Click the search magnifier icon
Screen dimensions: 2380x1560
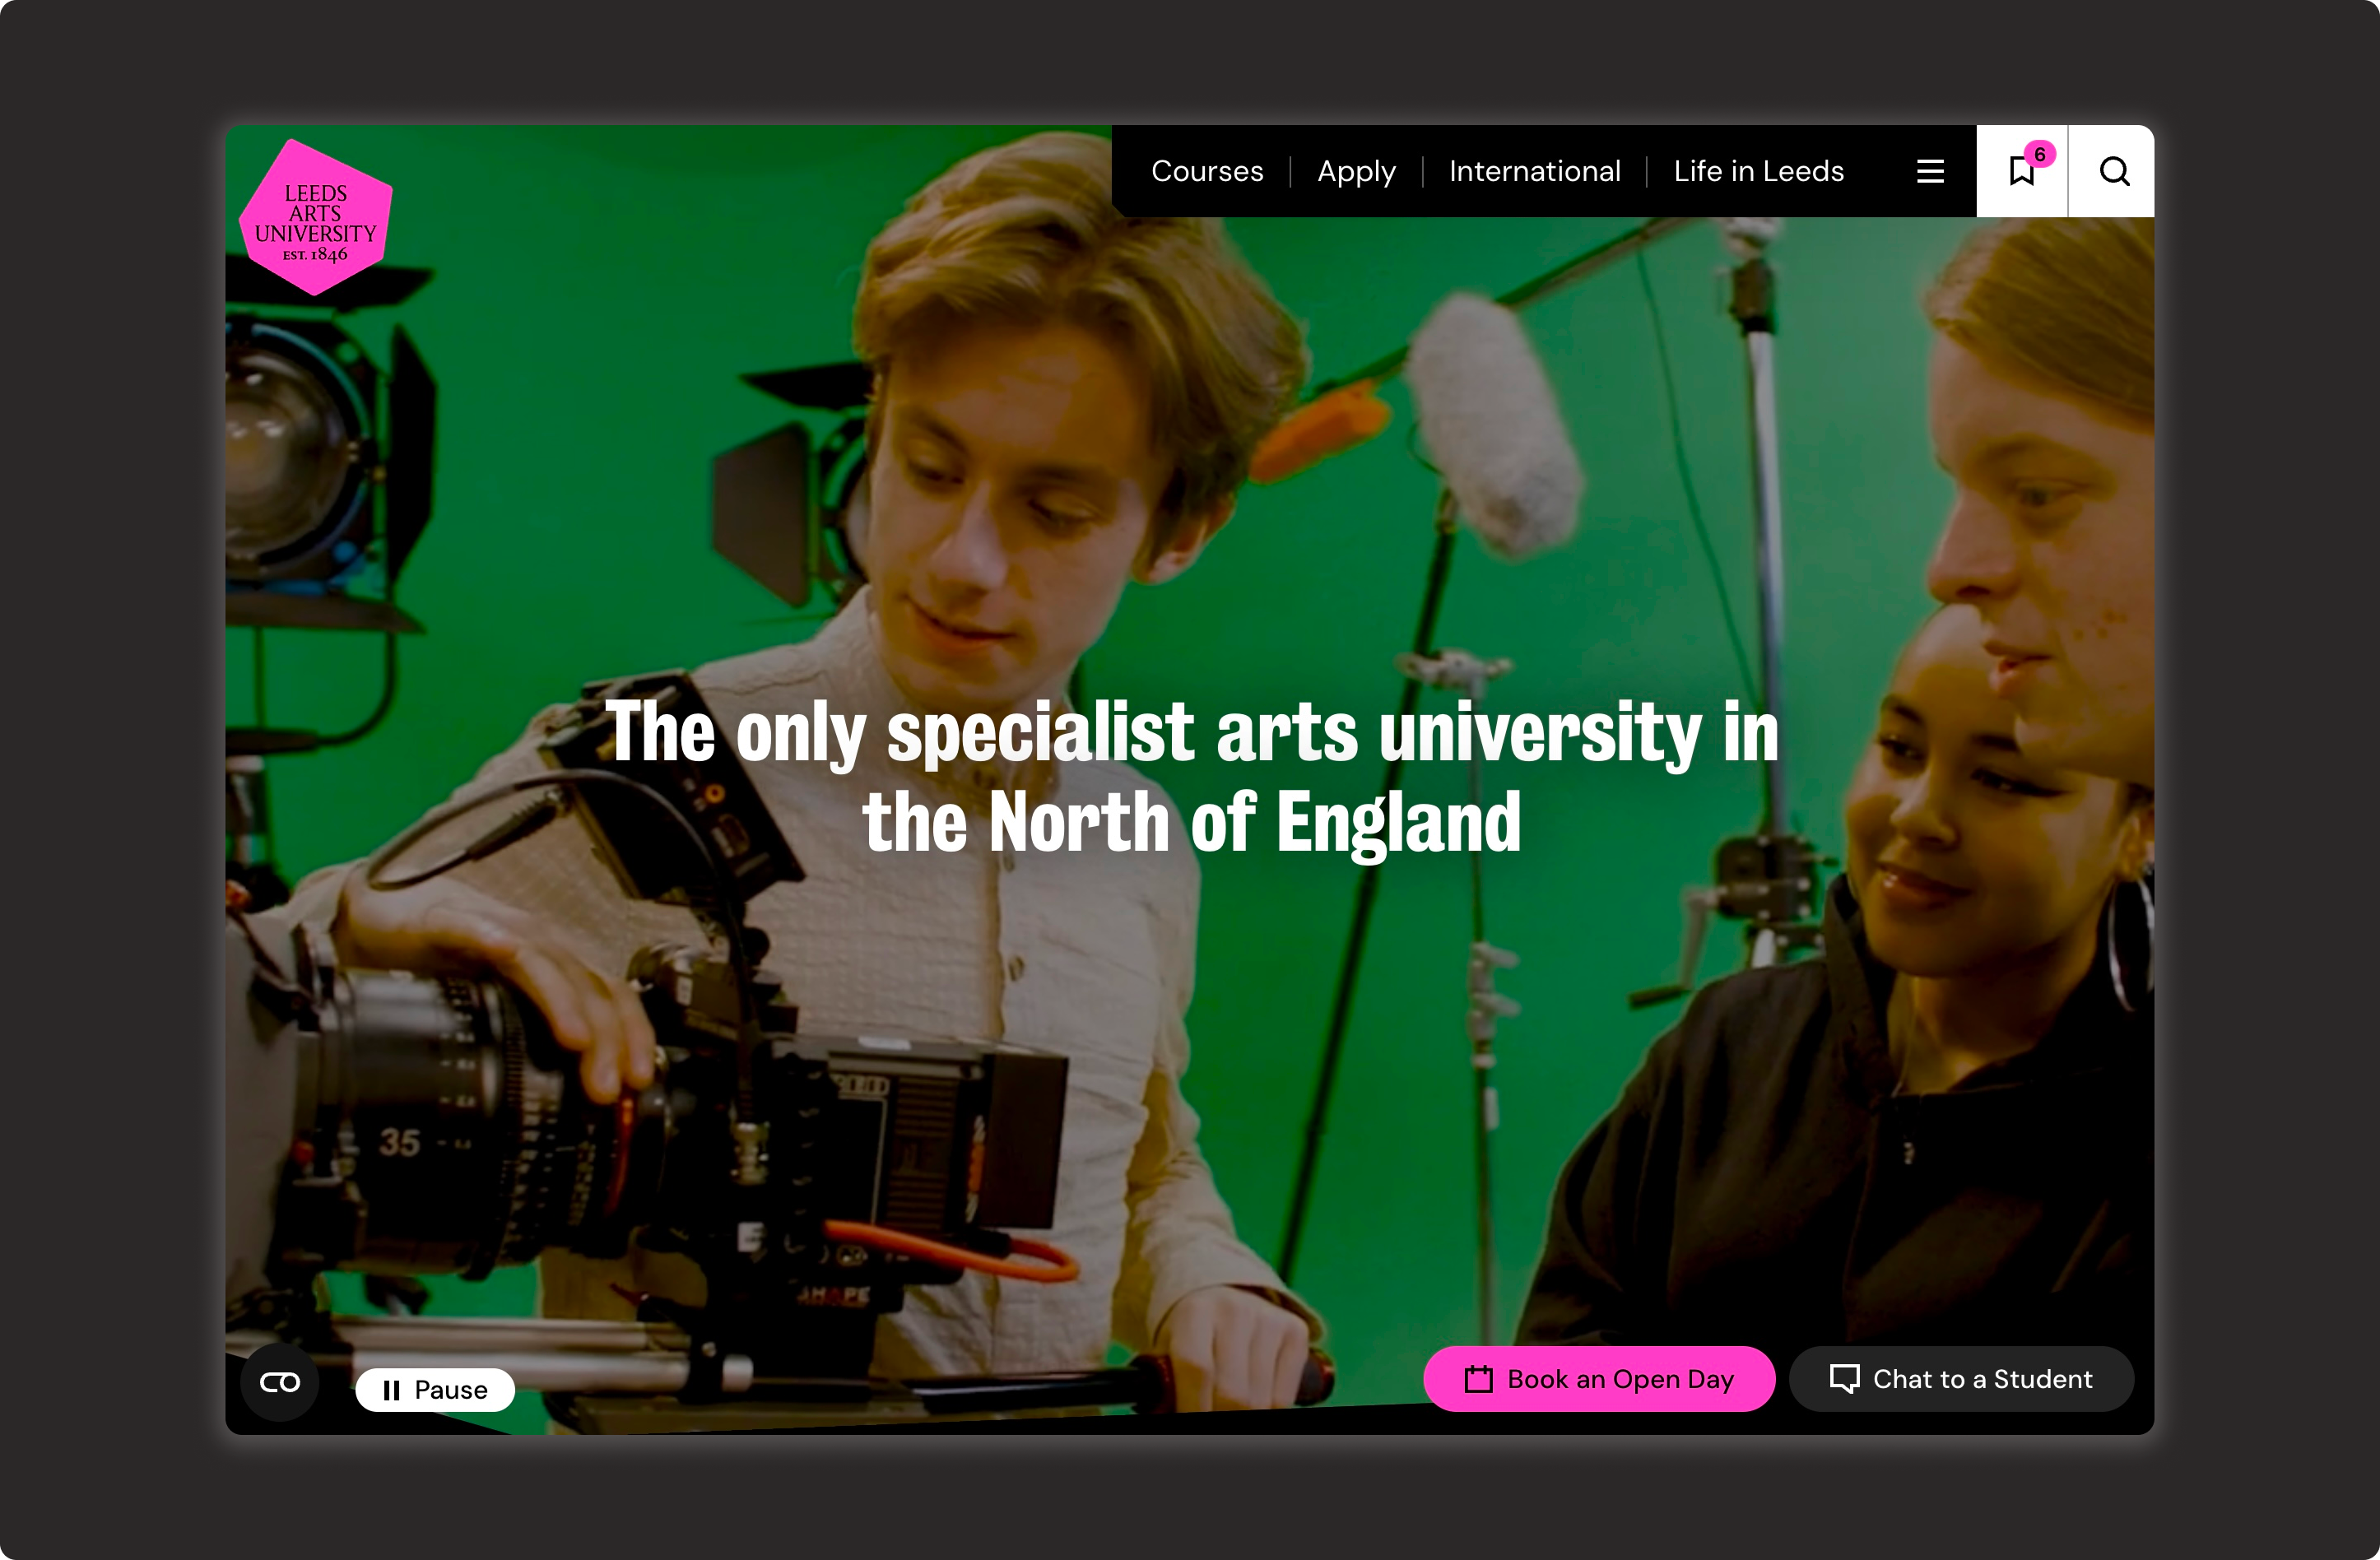point(2113,171)
